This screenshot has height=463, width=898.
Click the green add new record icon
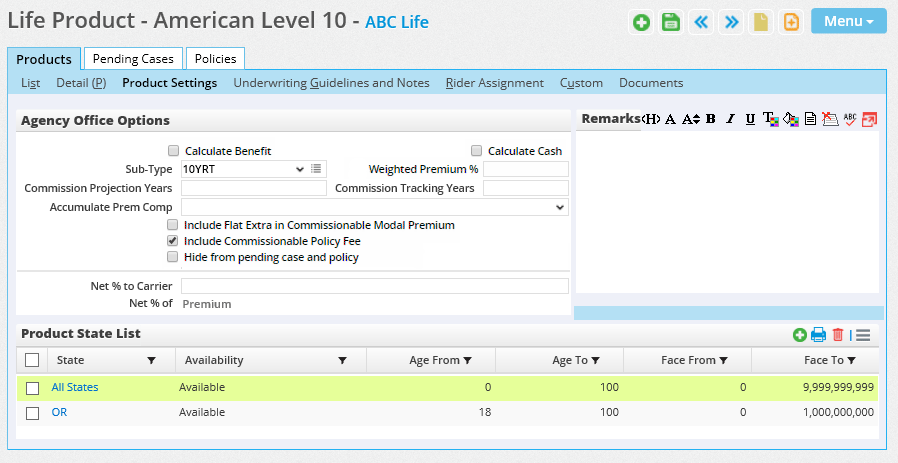(x=641, y=22)
